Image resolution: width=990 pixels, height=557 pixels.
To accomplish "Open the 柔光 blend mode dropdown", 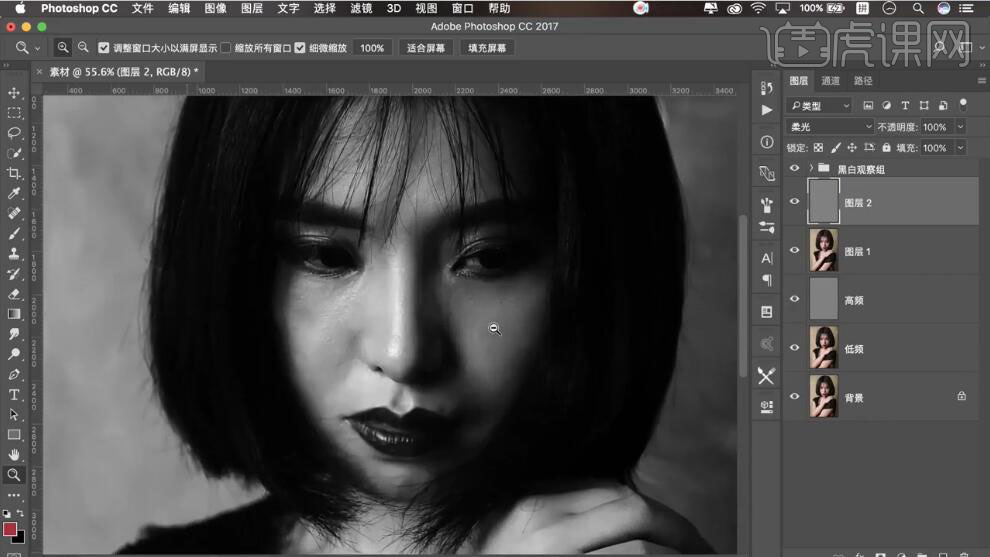I will point(829,127).
